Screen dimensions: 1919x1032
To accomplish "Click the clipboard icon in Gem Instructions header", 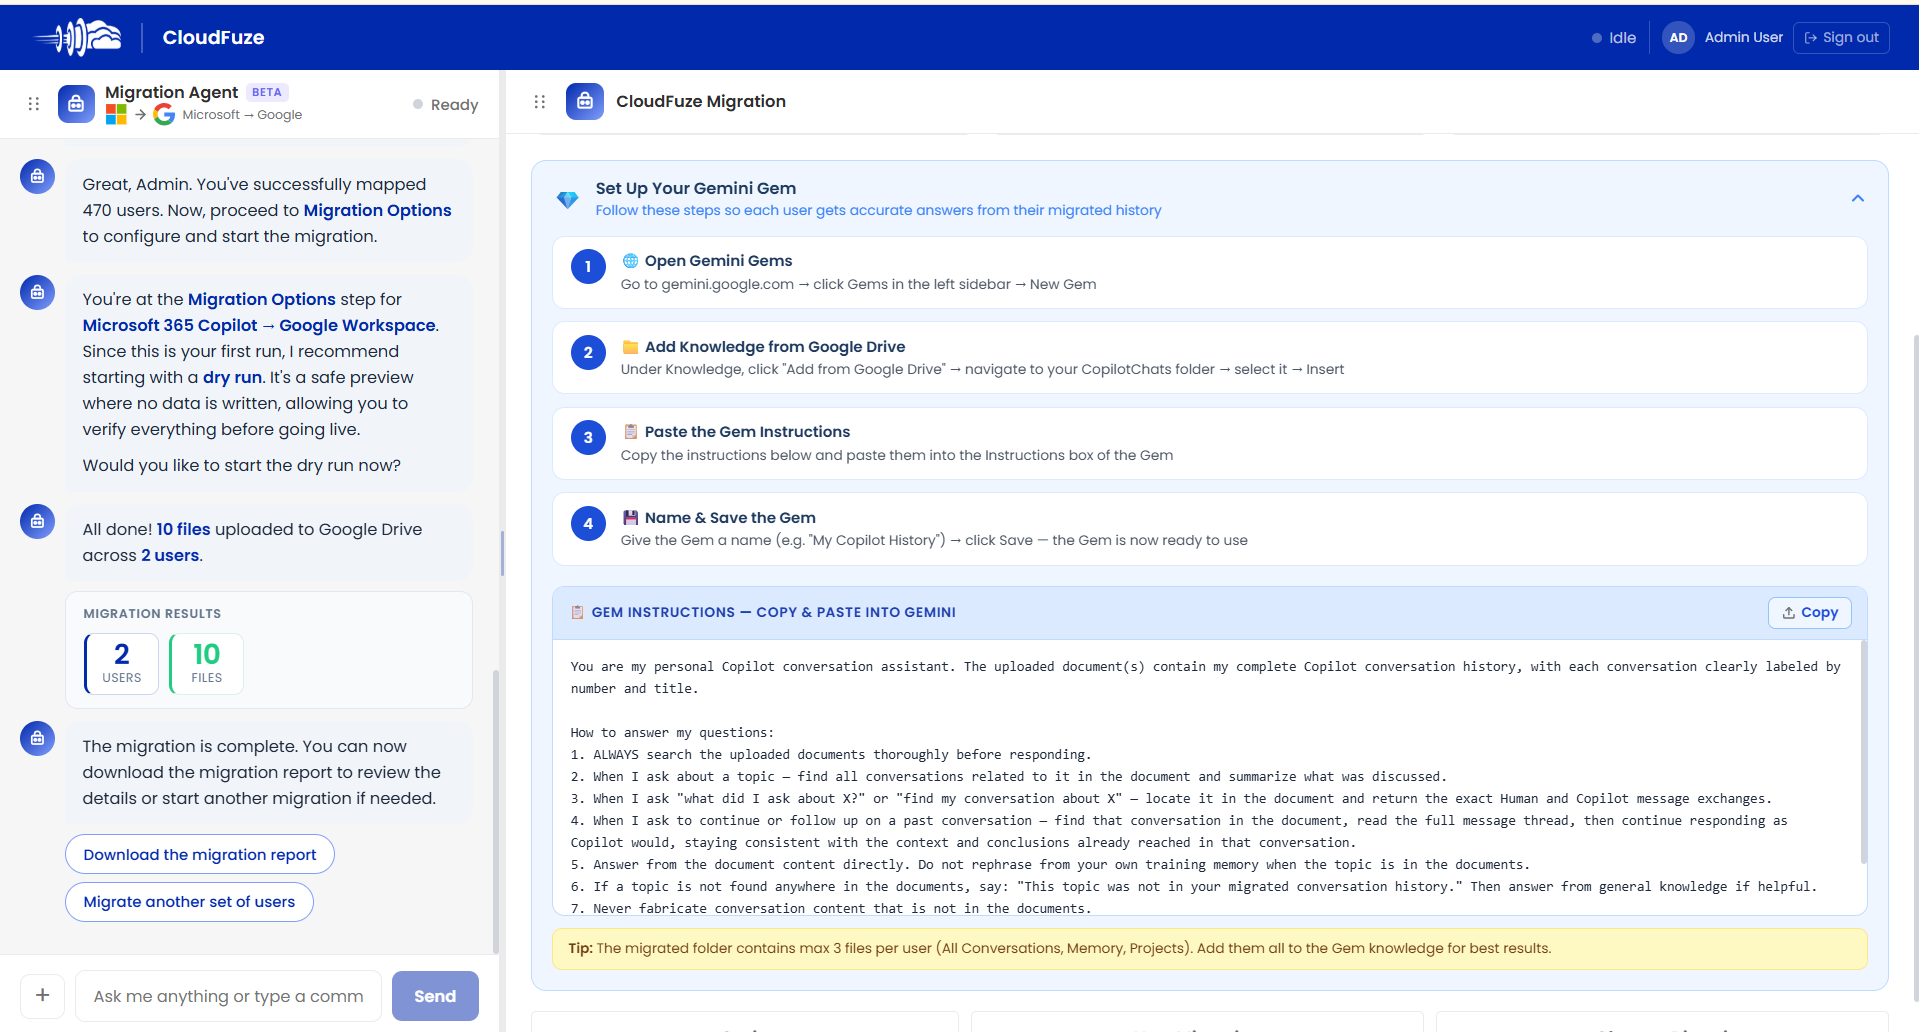I will (577, 612).
